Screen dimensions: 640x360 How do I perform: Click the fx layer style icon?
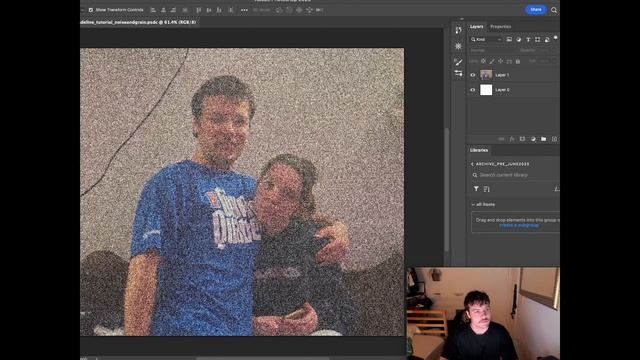coord(512,139)
